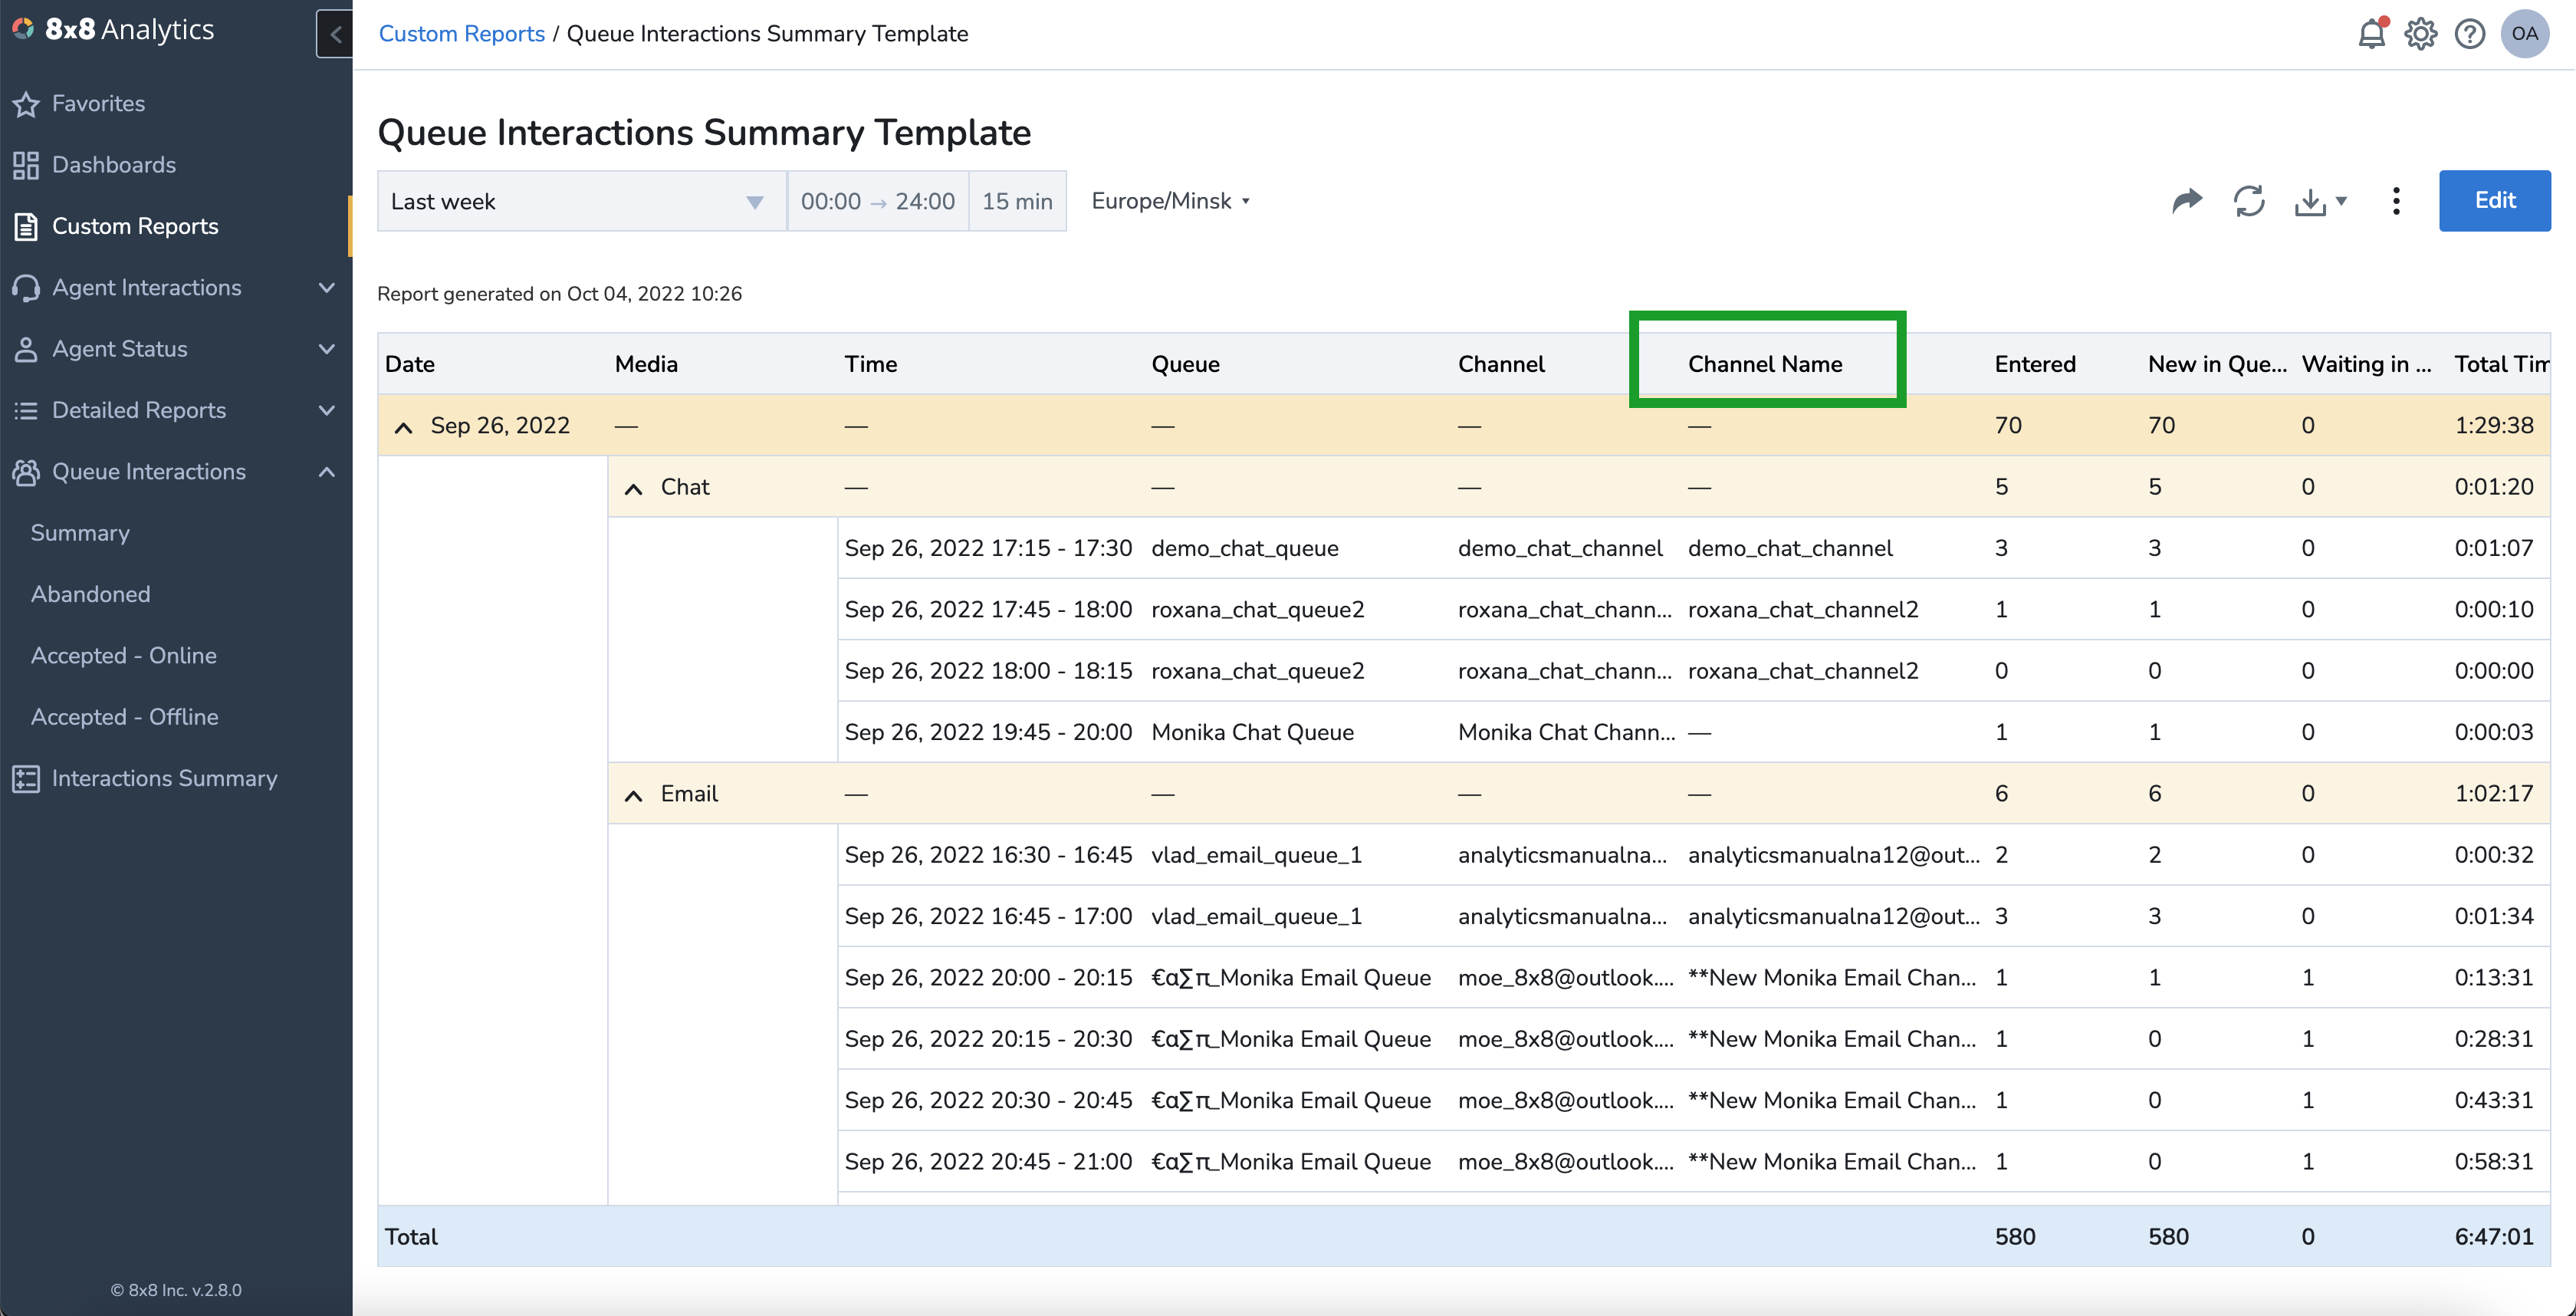Click the 8x8 Analytics logo
Screen dimensions: 2576x1316
(x=113, y=30)
